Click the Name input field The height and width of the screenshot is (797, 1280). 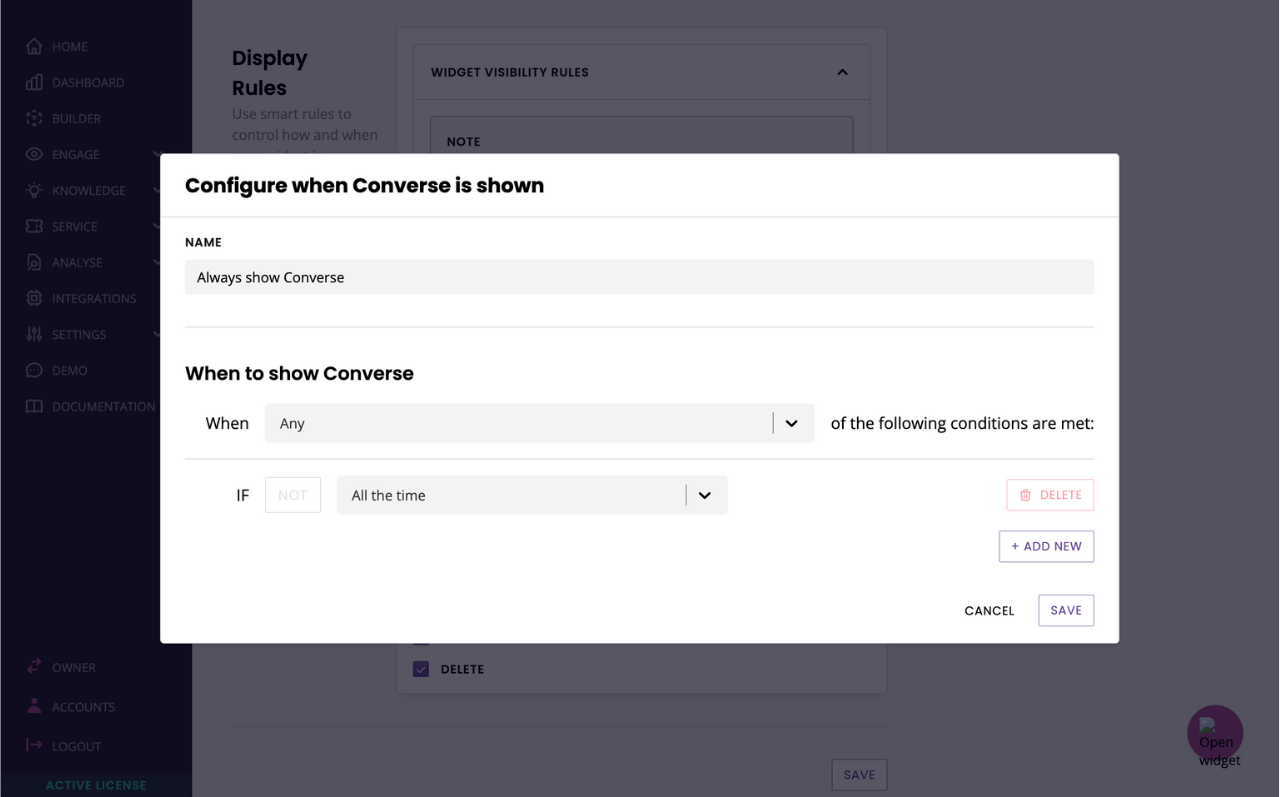tap(639, 277)
